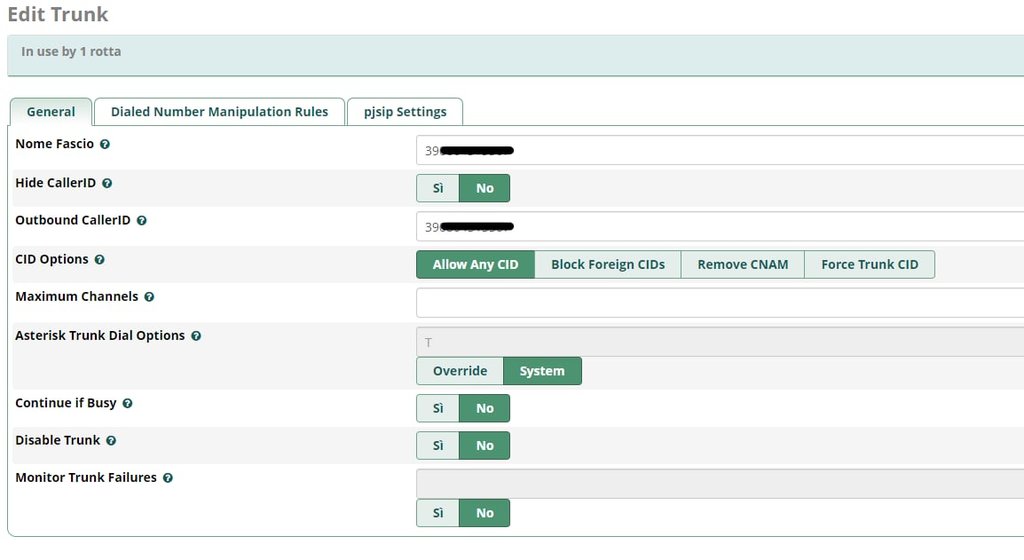Choose Remove CNAM option
This screenshot has height=560, width=1024.
click(743, 264)
